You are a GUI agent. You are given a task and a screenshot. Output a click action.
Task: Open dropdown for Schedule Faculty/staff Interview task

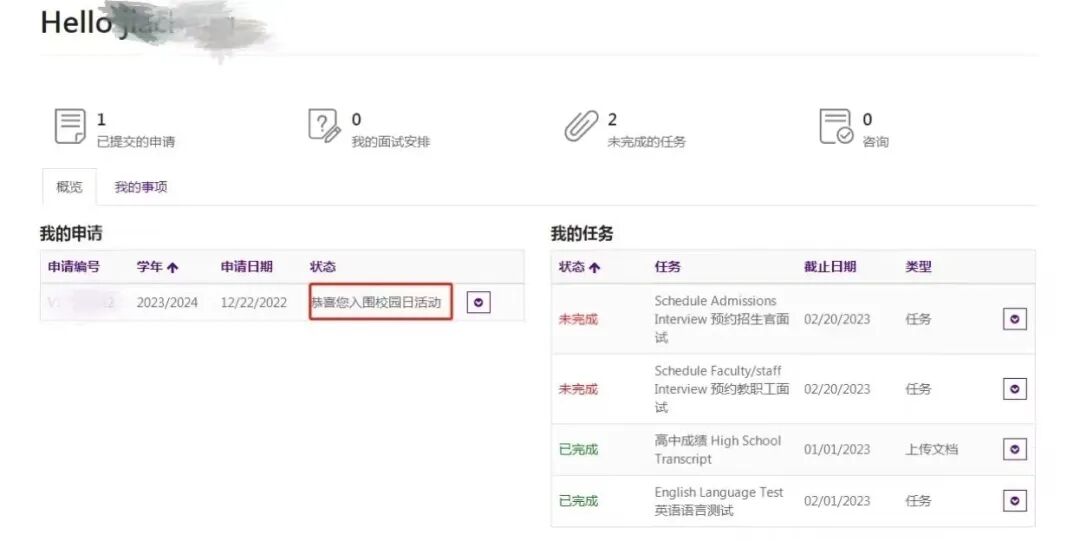click(1015, 389)
